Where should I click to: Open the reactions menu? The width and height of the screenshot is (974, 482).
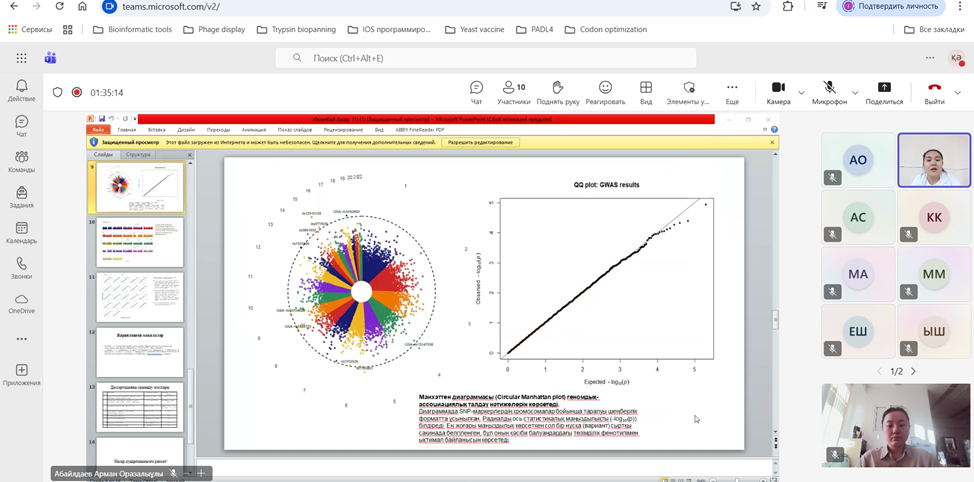[605, 92]
